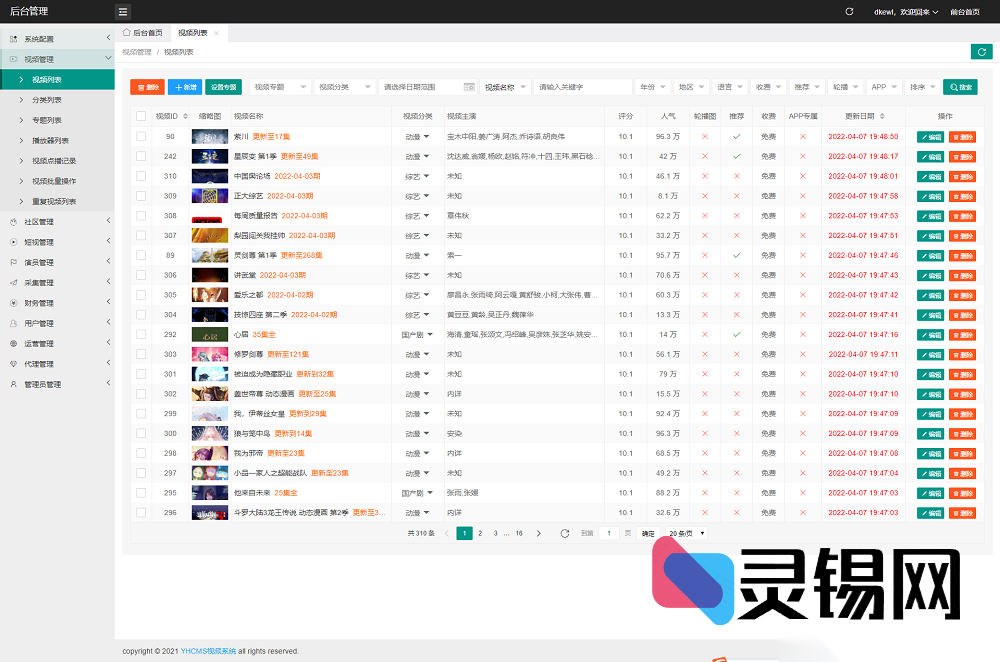The width and height of the screenshot is (1000, 662).
Task: Toggle the recommend checkmark for 紫川 row
Action: point(737,136)
